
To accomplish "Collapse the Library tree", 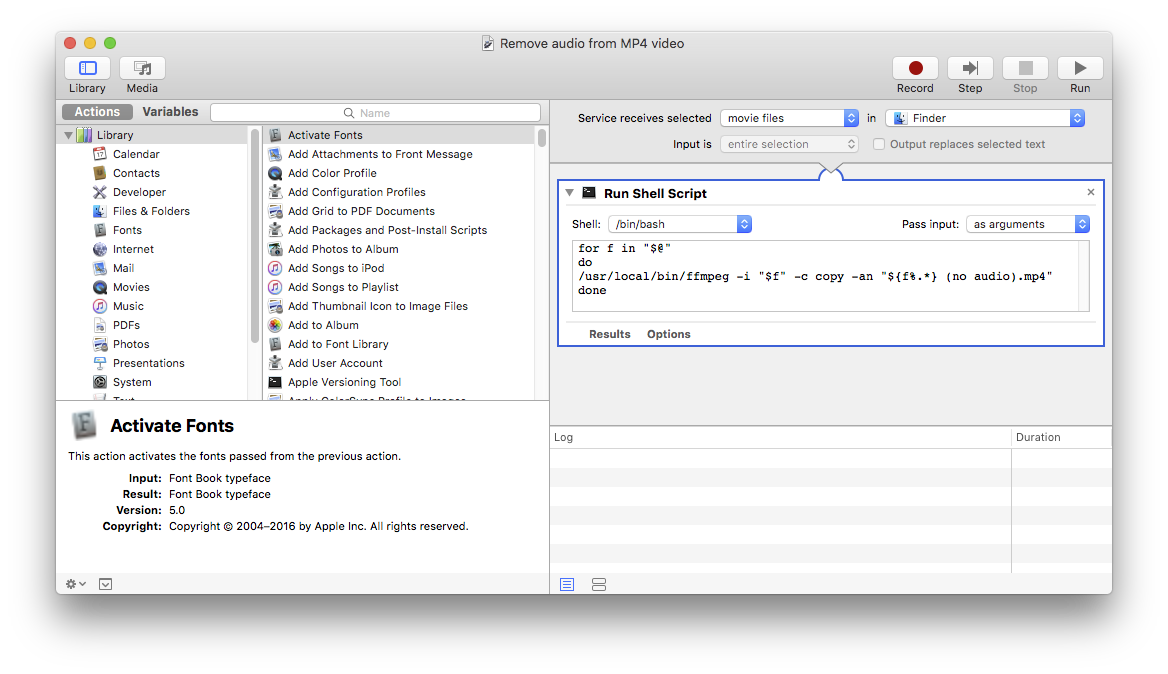I will (x=69, y=136).
